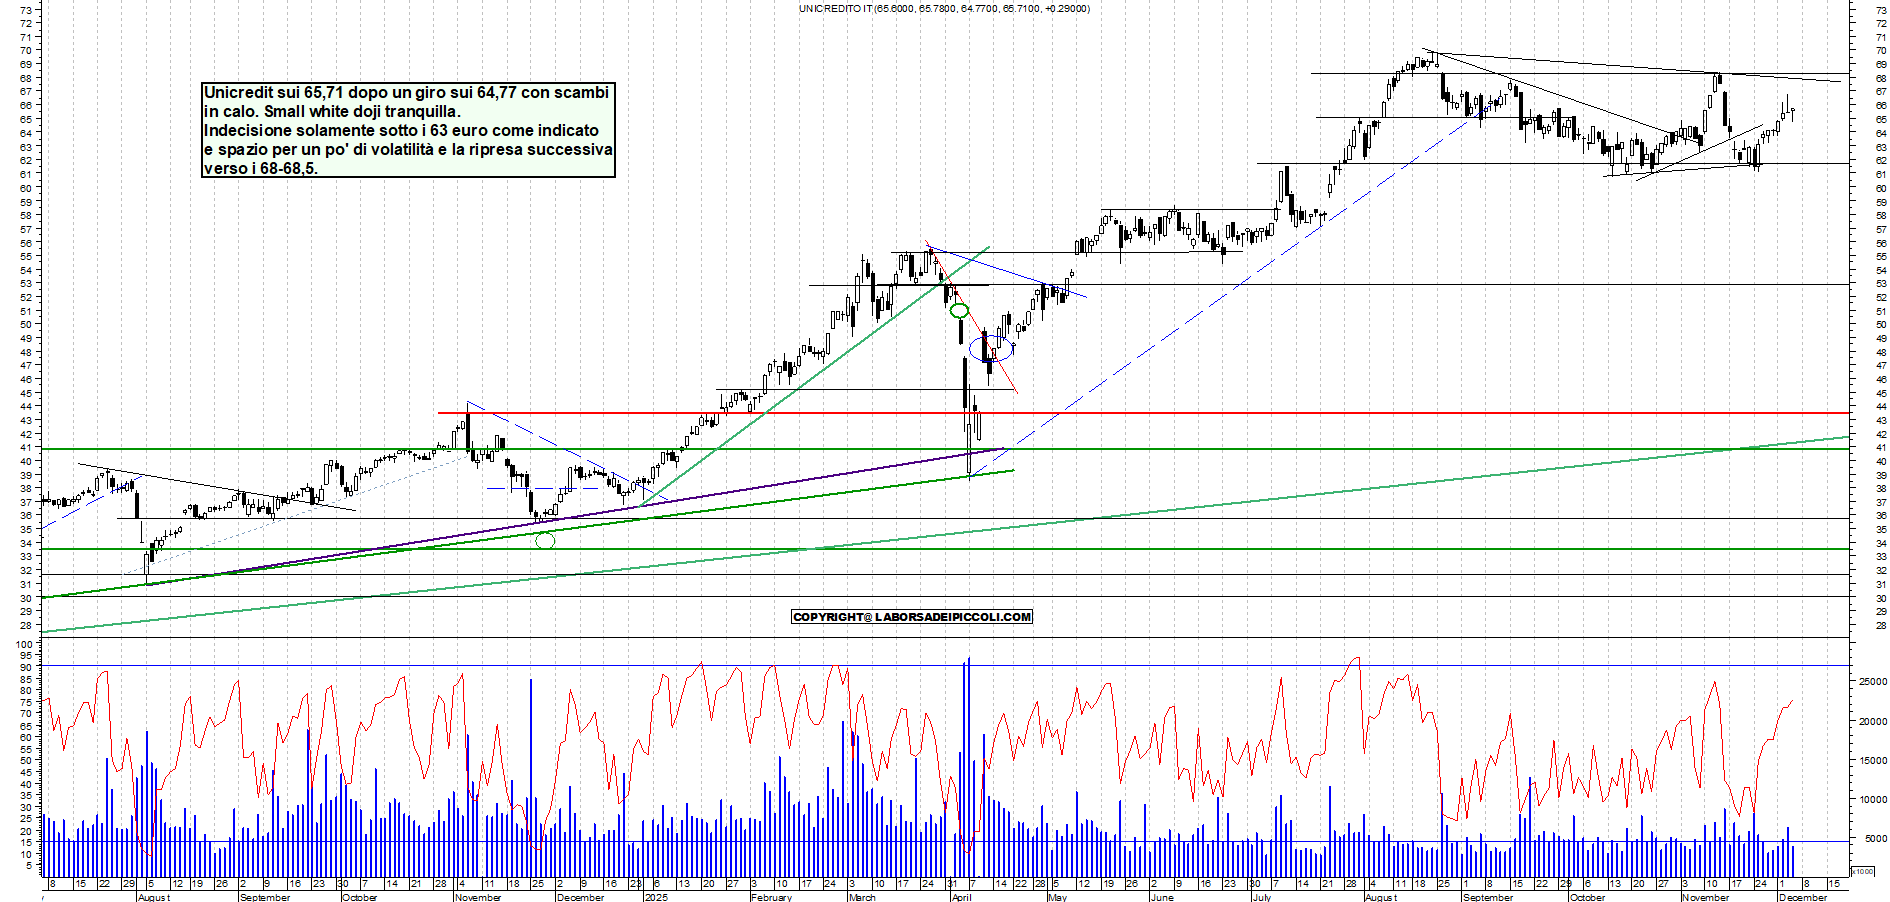Click the x1000 volume scale label
The image size is (1890, 902).
point(1863,872)
